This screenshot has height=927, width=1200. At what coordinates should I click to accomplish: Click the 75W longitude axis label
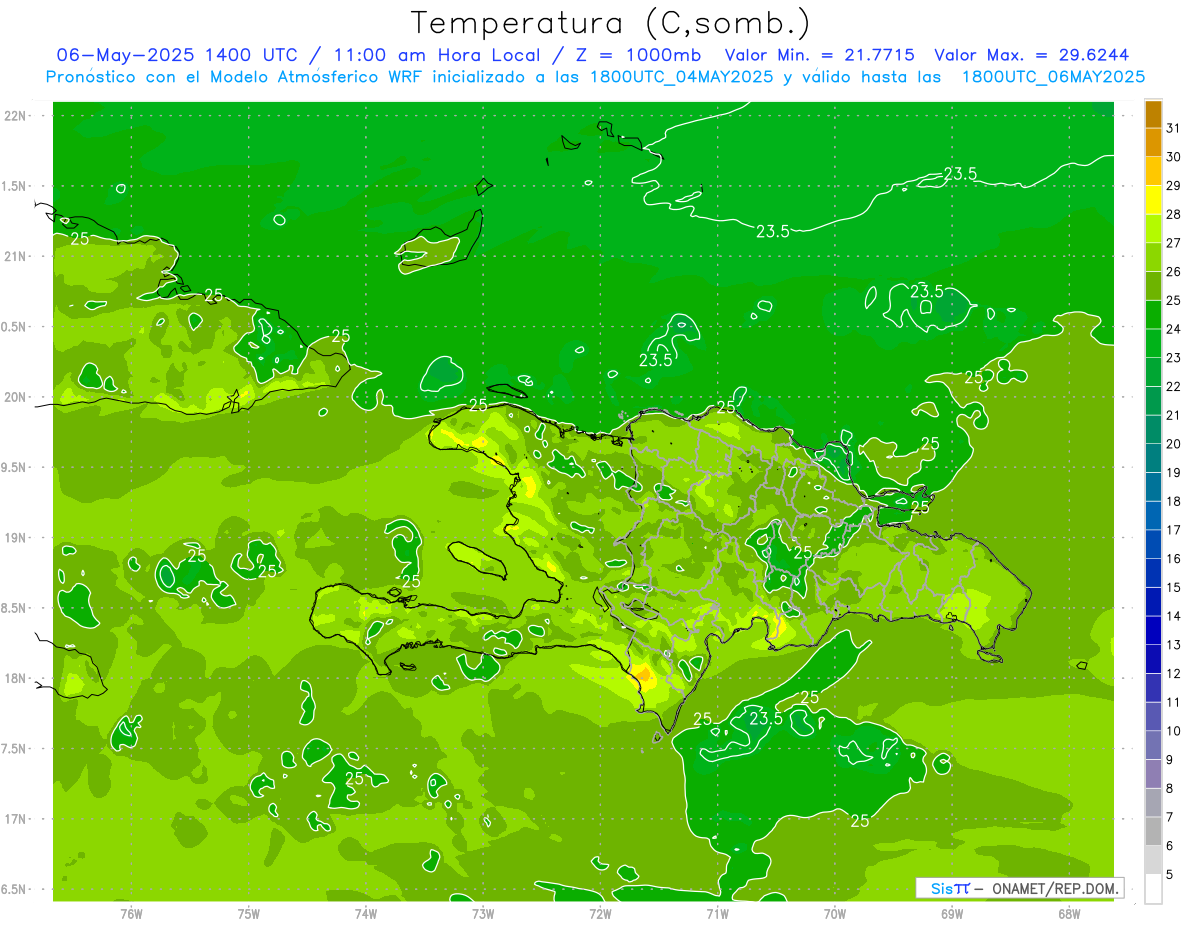click(249, 913)
